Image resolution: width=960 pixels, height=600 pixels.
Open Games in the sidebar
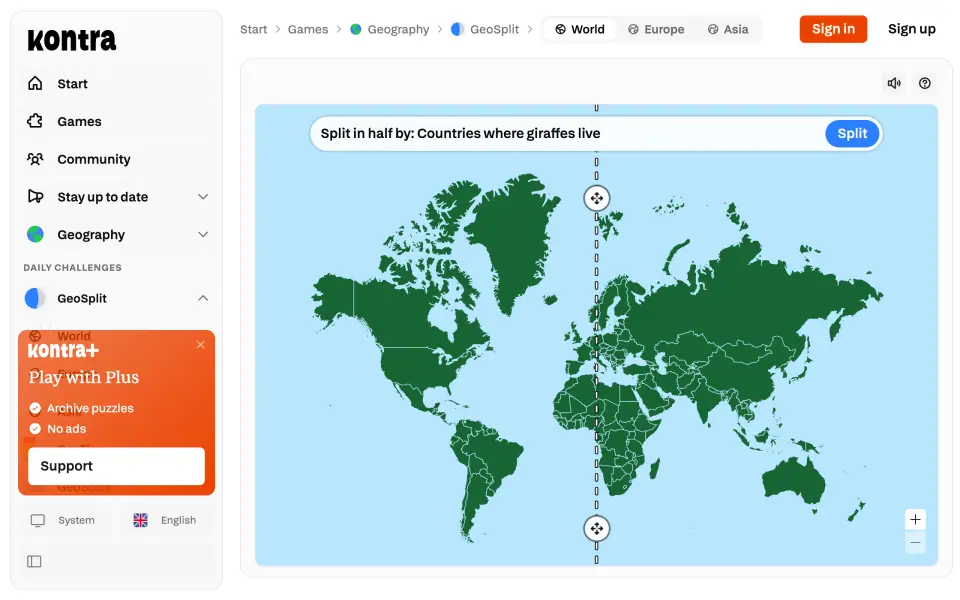click(x=118, y=121)
